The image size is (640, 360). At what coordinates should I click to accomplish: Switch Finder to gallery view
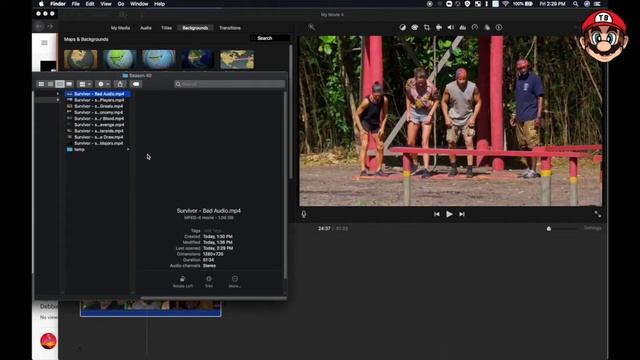(69, 84)
